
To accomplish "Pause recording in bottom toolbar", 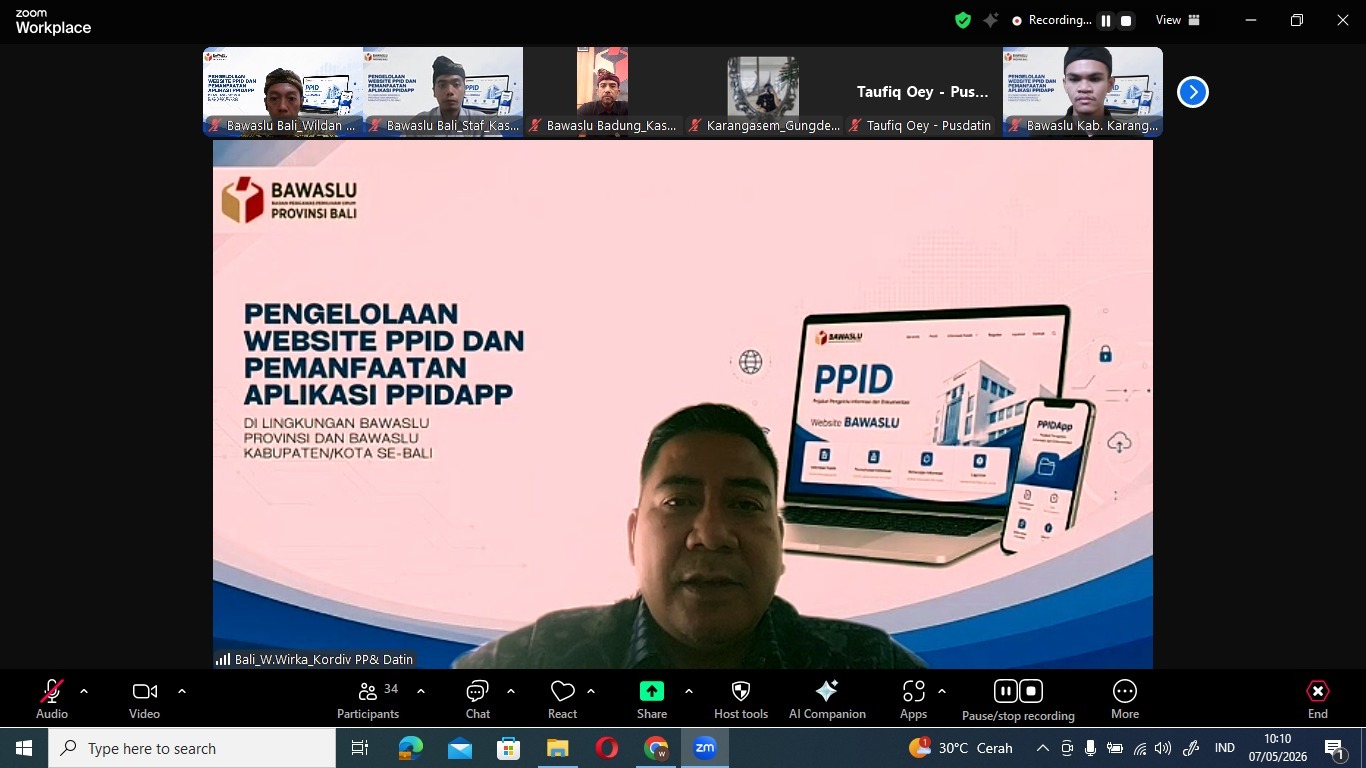I will click(x=1005, y=691).
